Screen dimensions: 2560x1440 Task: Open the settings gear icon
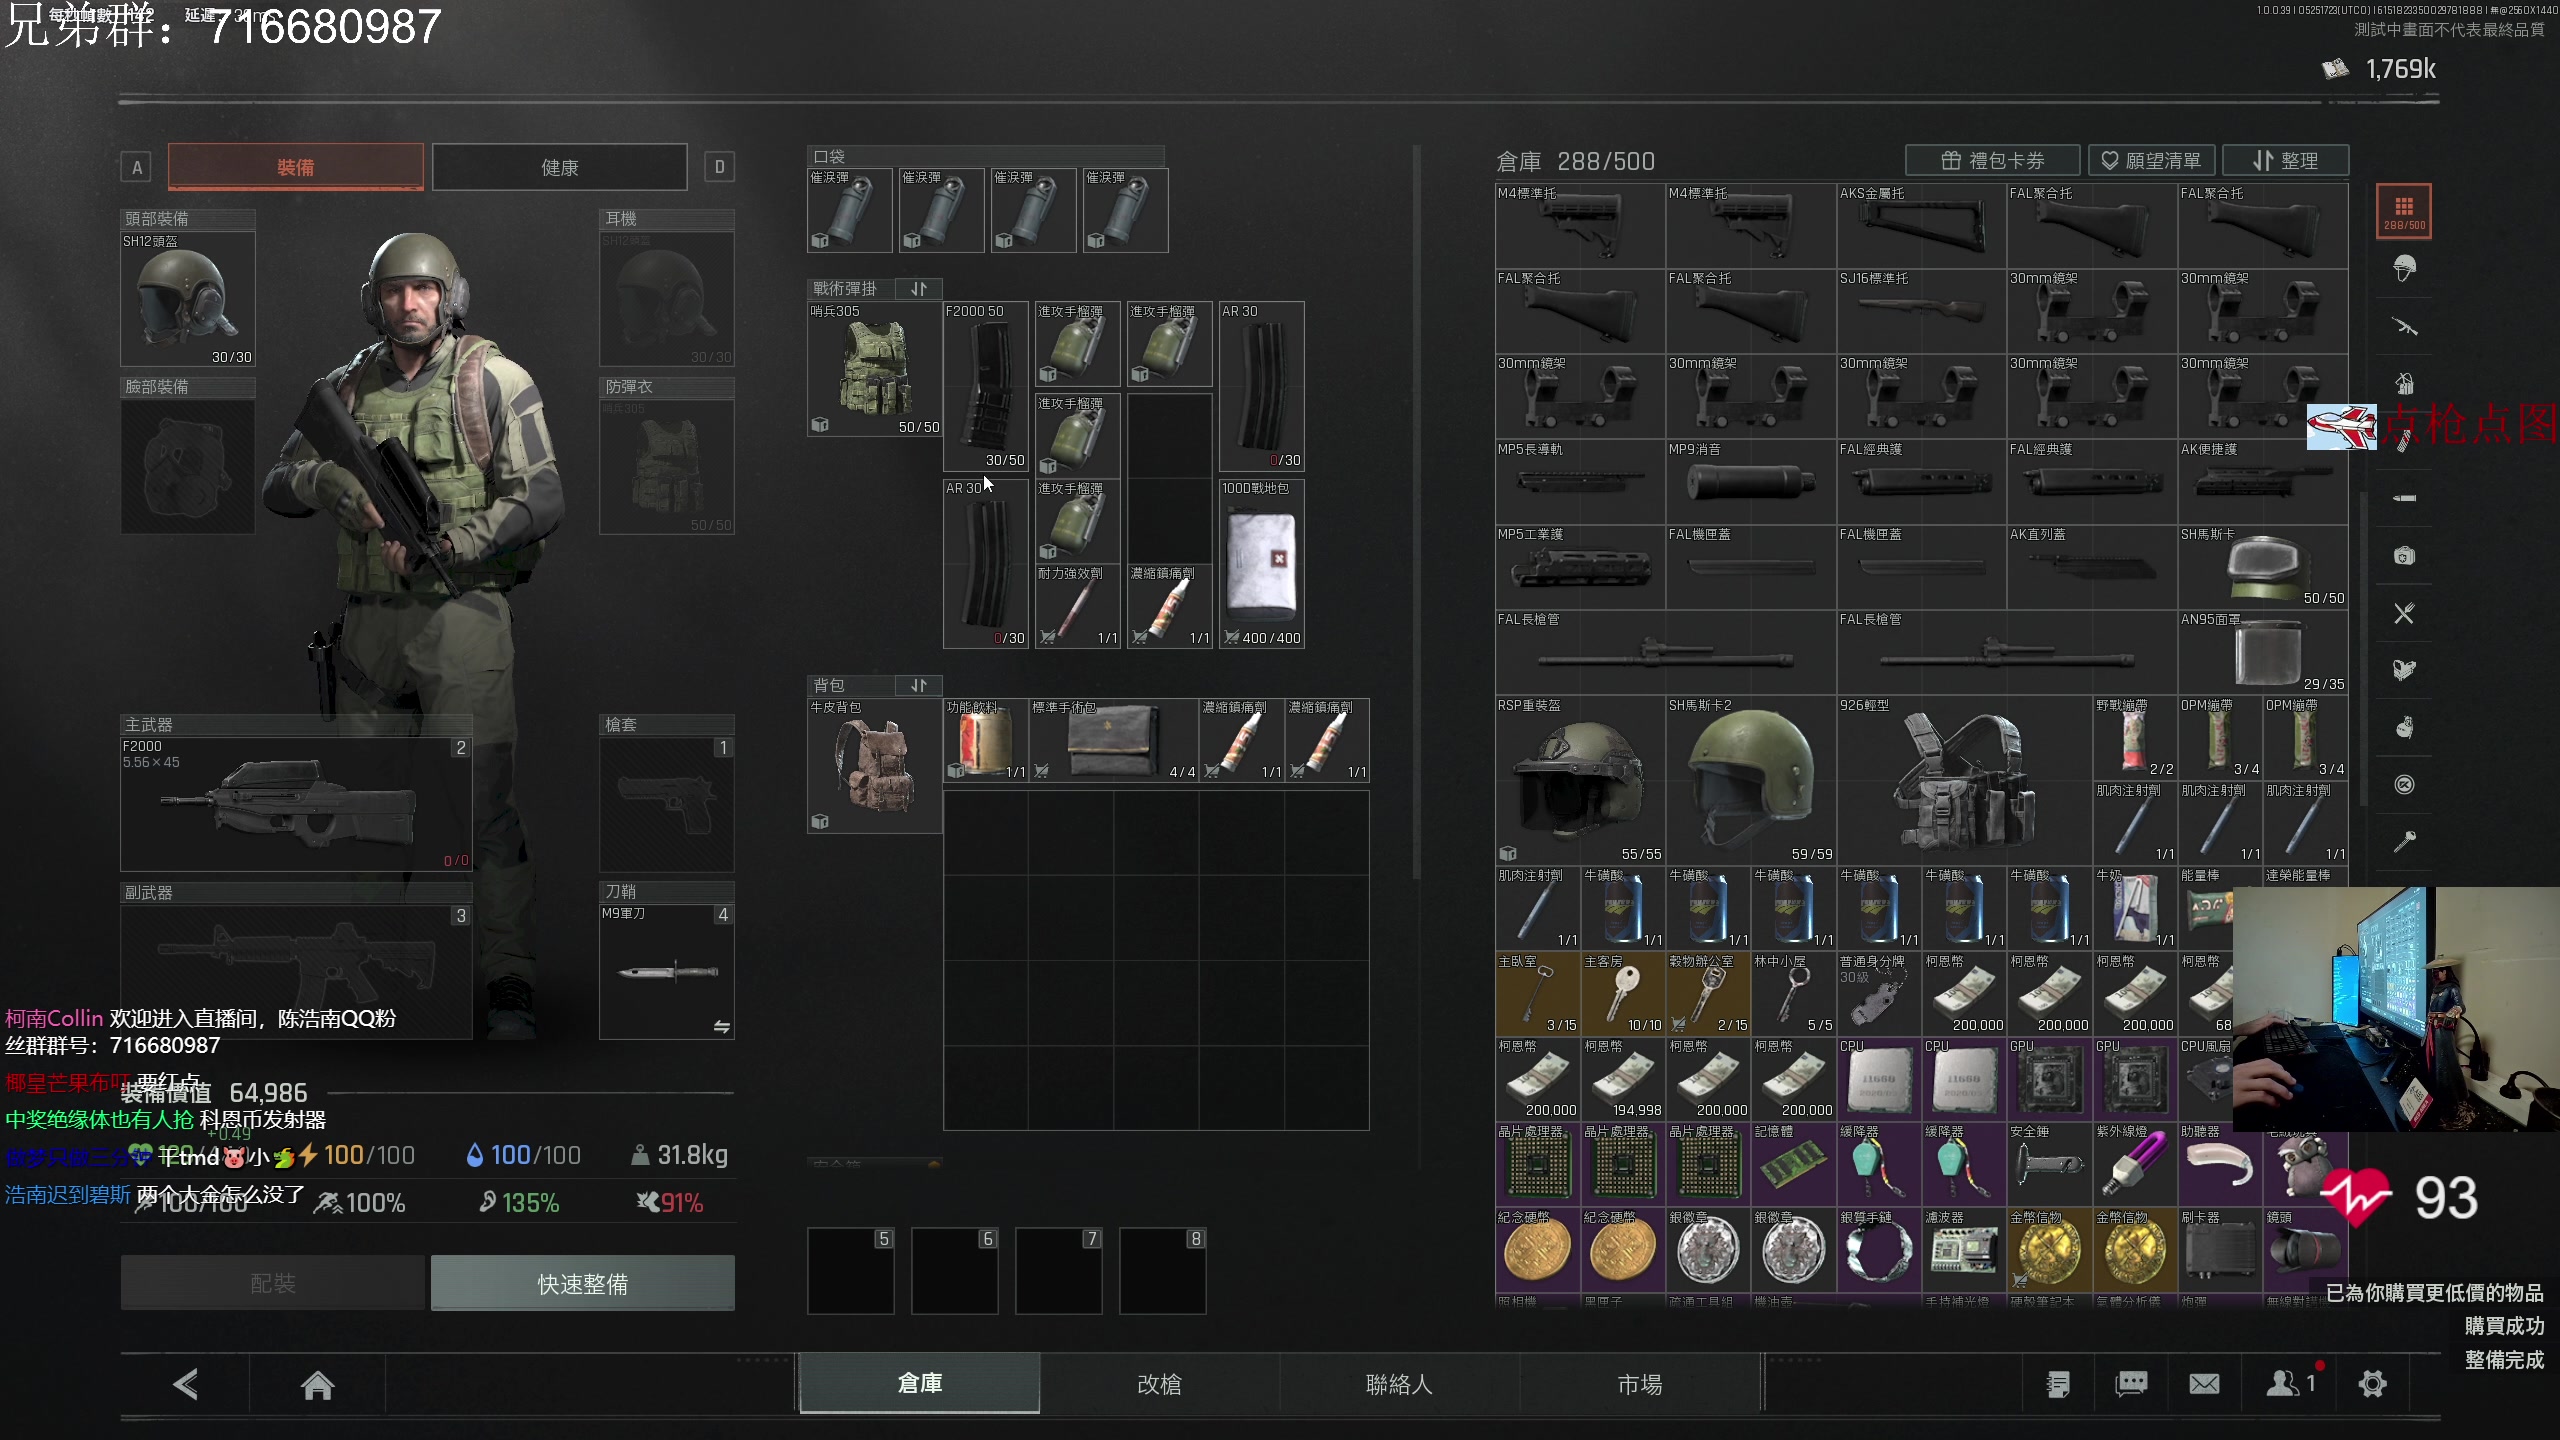pyautogui.click(x=2372, y=1384)
